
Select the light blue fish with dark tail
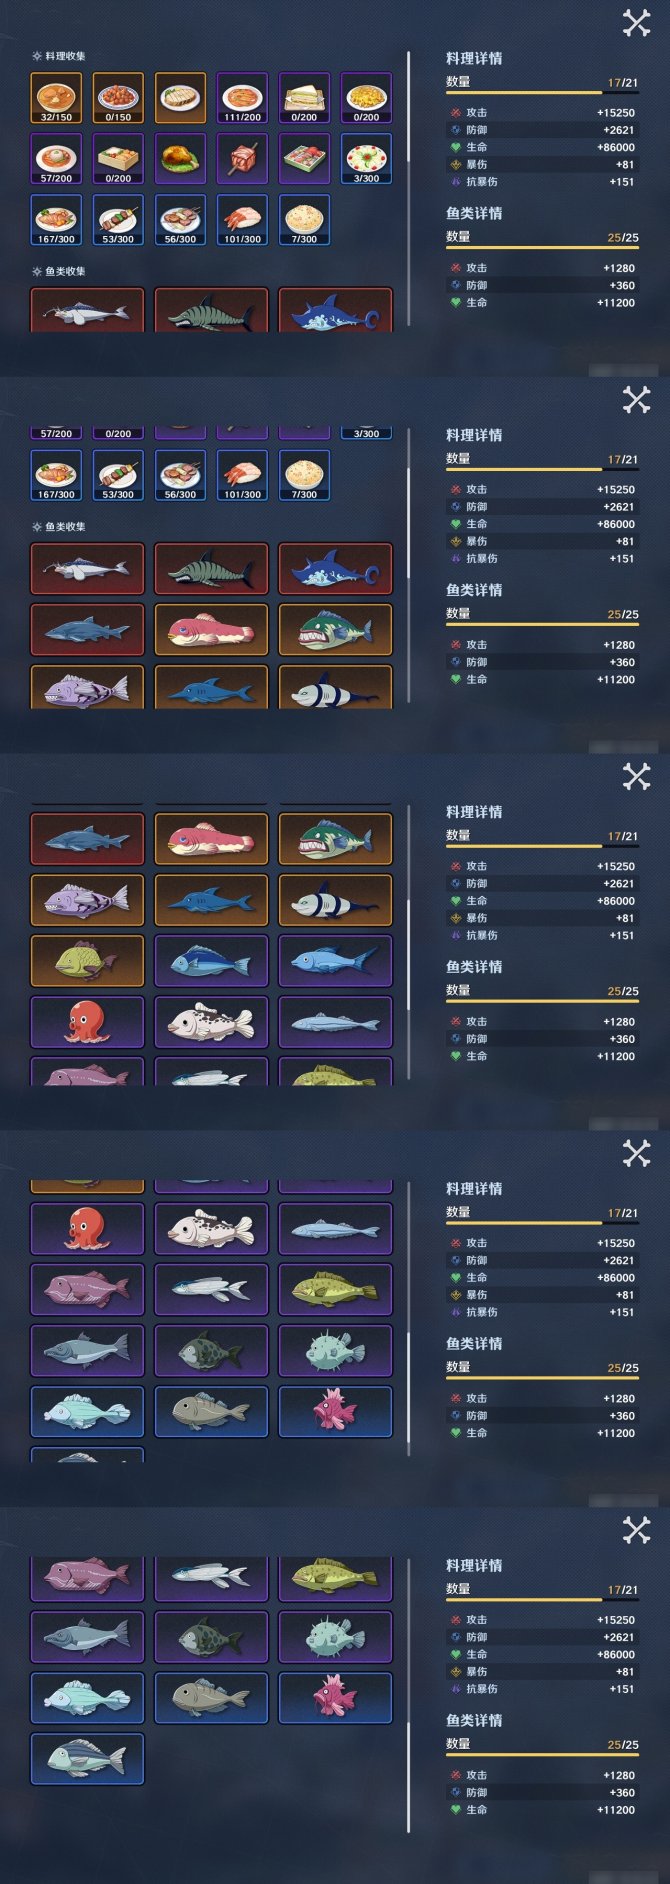click(335, 961)
